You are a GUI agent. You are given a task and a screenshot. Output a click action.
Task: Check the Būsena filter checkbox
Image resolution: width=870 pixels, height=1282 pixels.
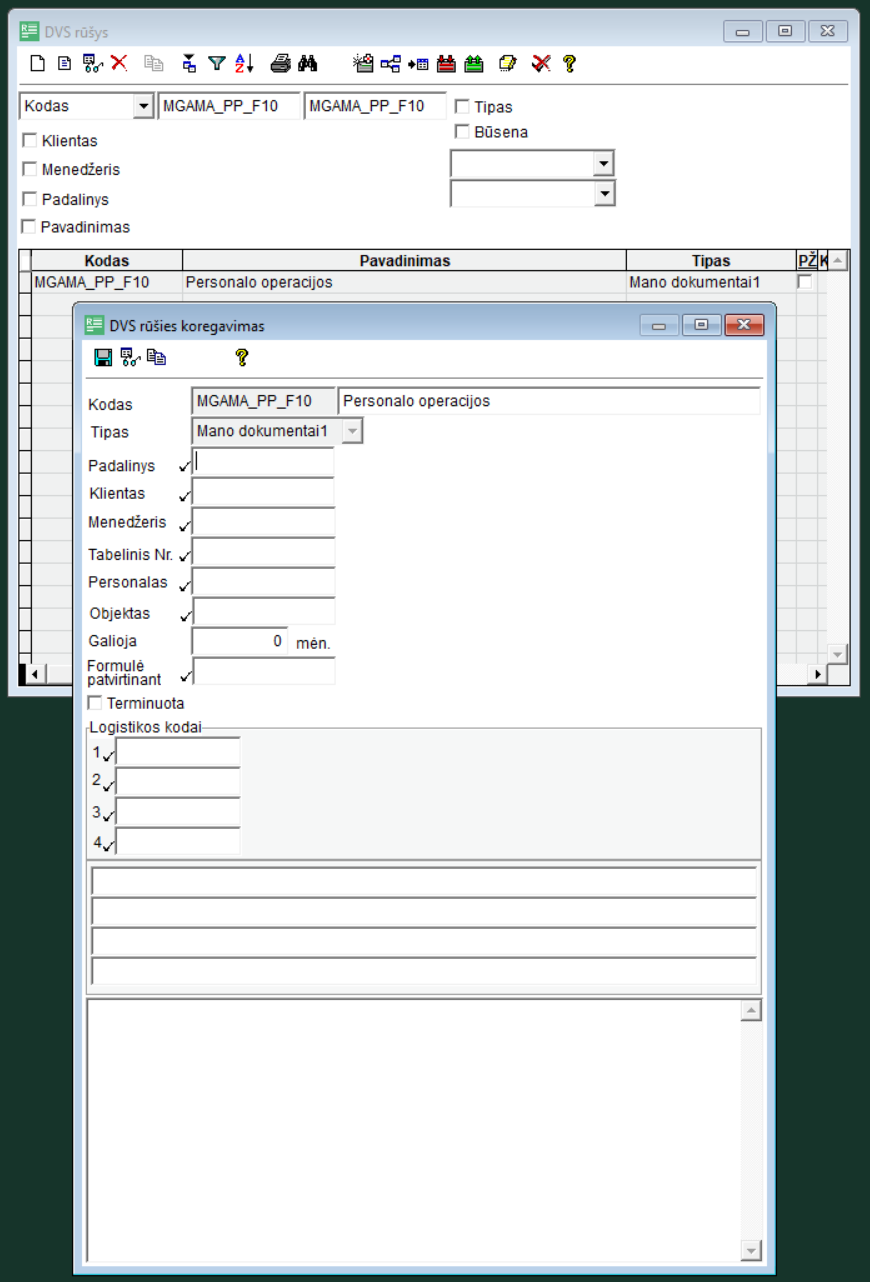[x=462, y=131]
